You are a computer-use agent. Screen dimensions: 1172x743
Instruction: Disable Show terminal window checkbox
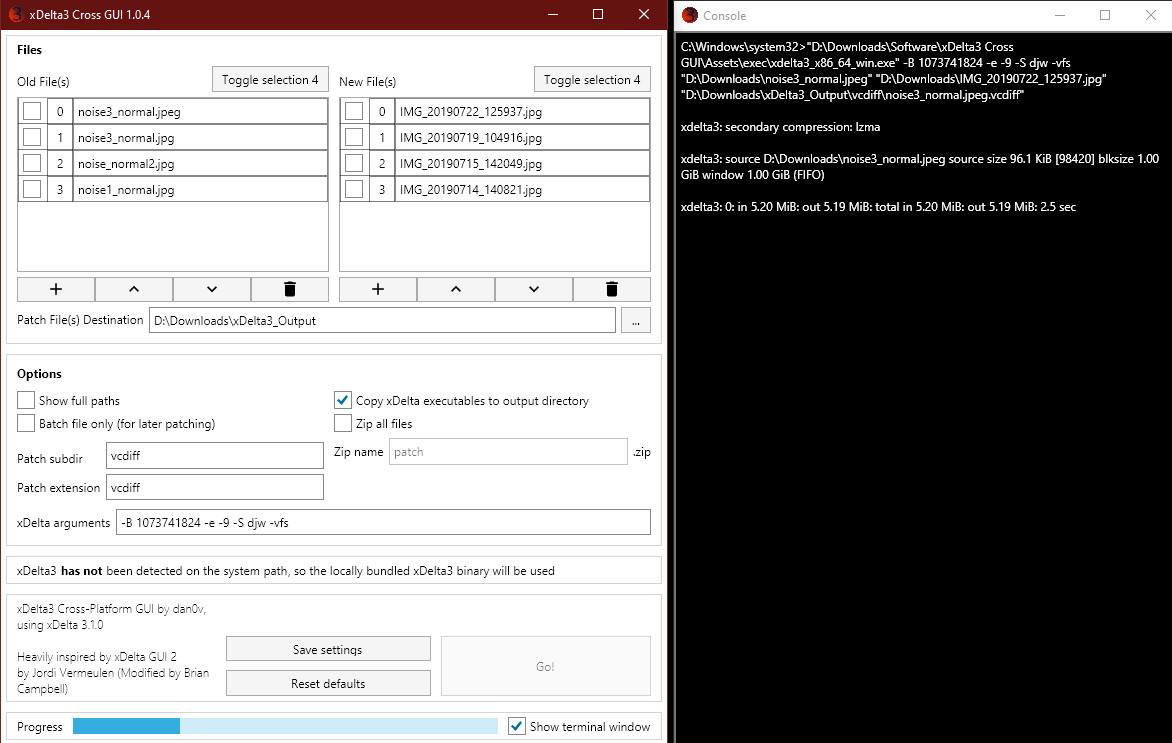point(516,727)
